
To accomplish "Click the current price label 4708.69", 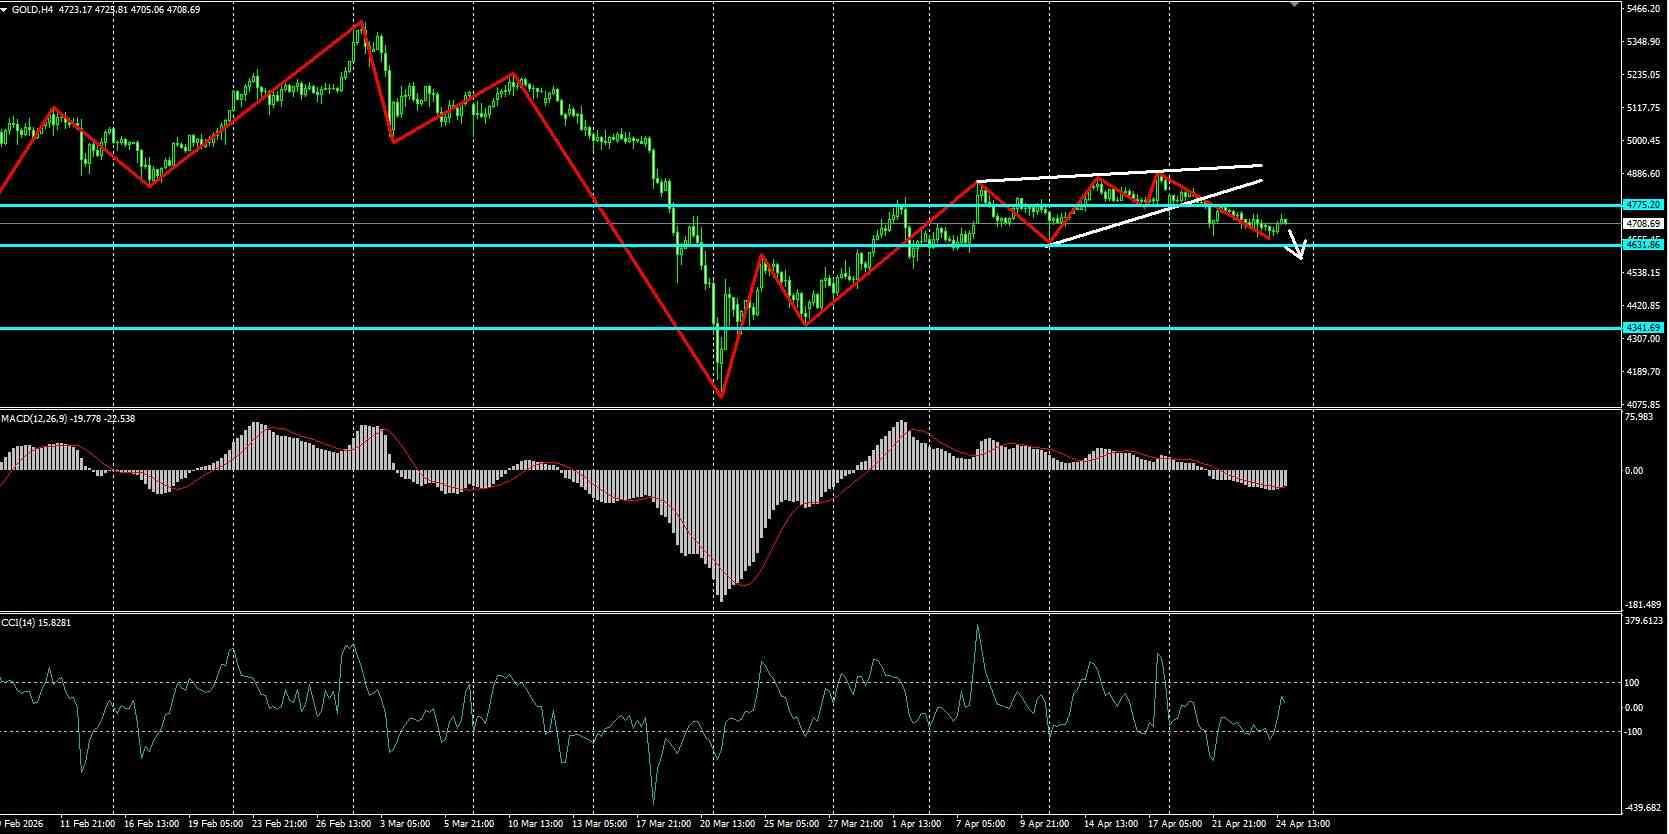I will [1643, 224].
